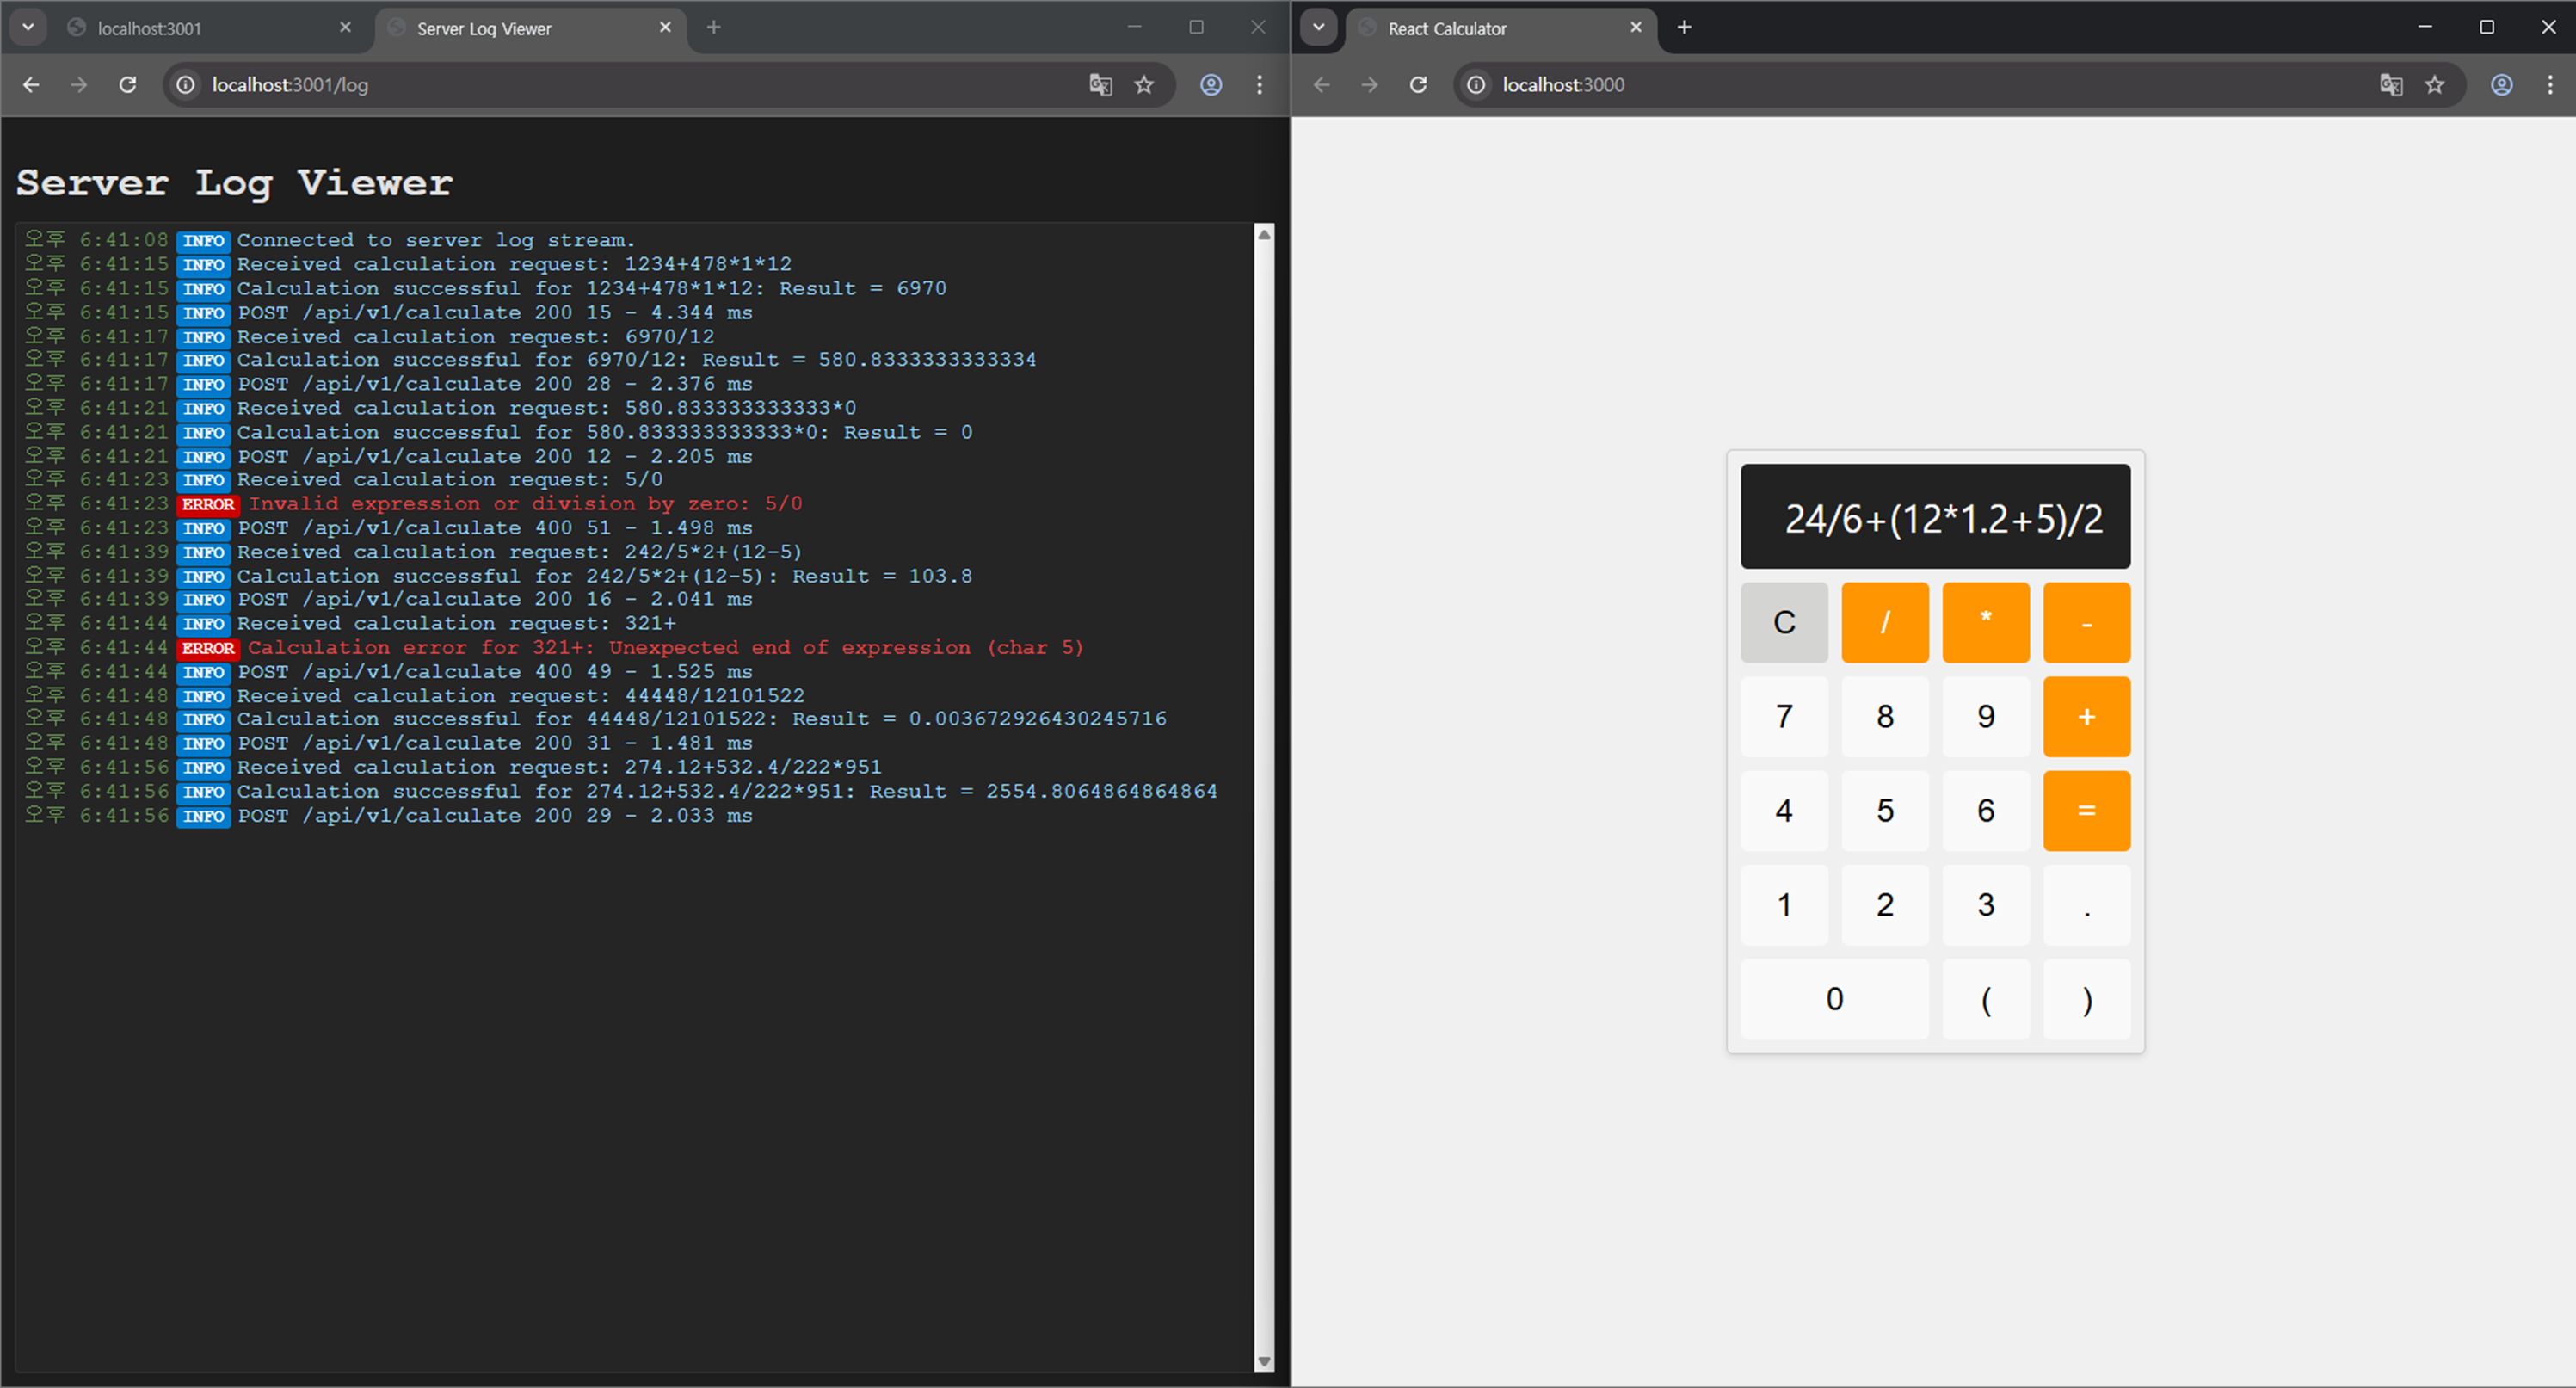Reload the React Calculator page
2576x1388 pixels.
[x=1418, y=85]
